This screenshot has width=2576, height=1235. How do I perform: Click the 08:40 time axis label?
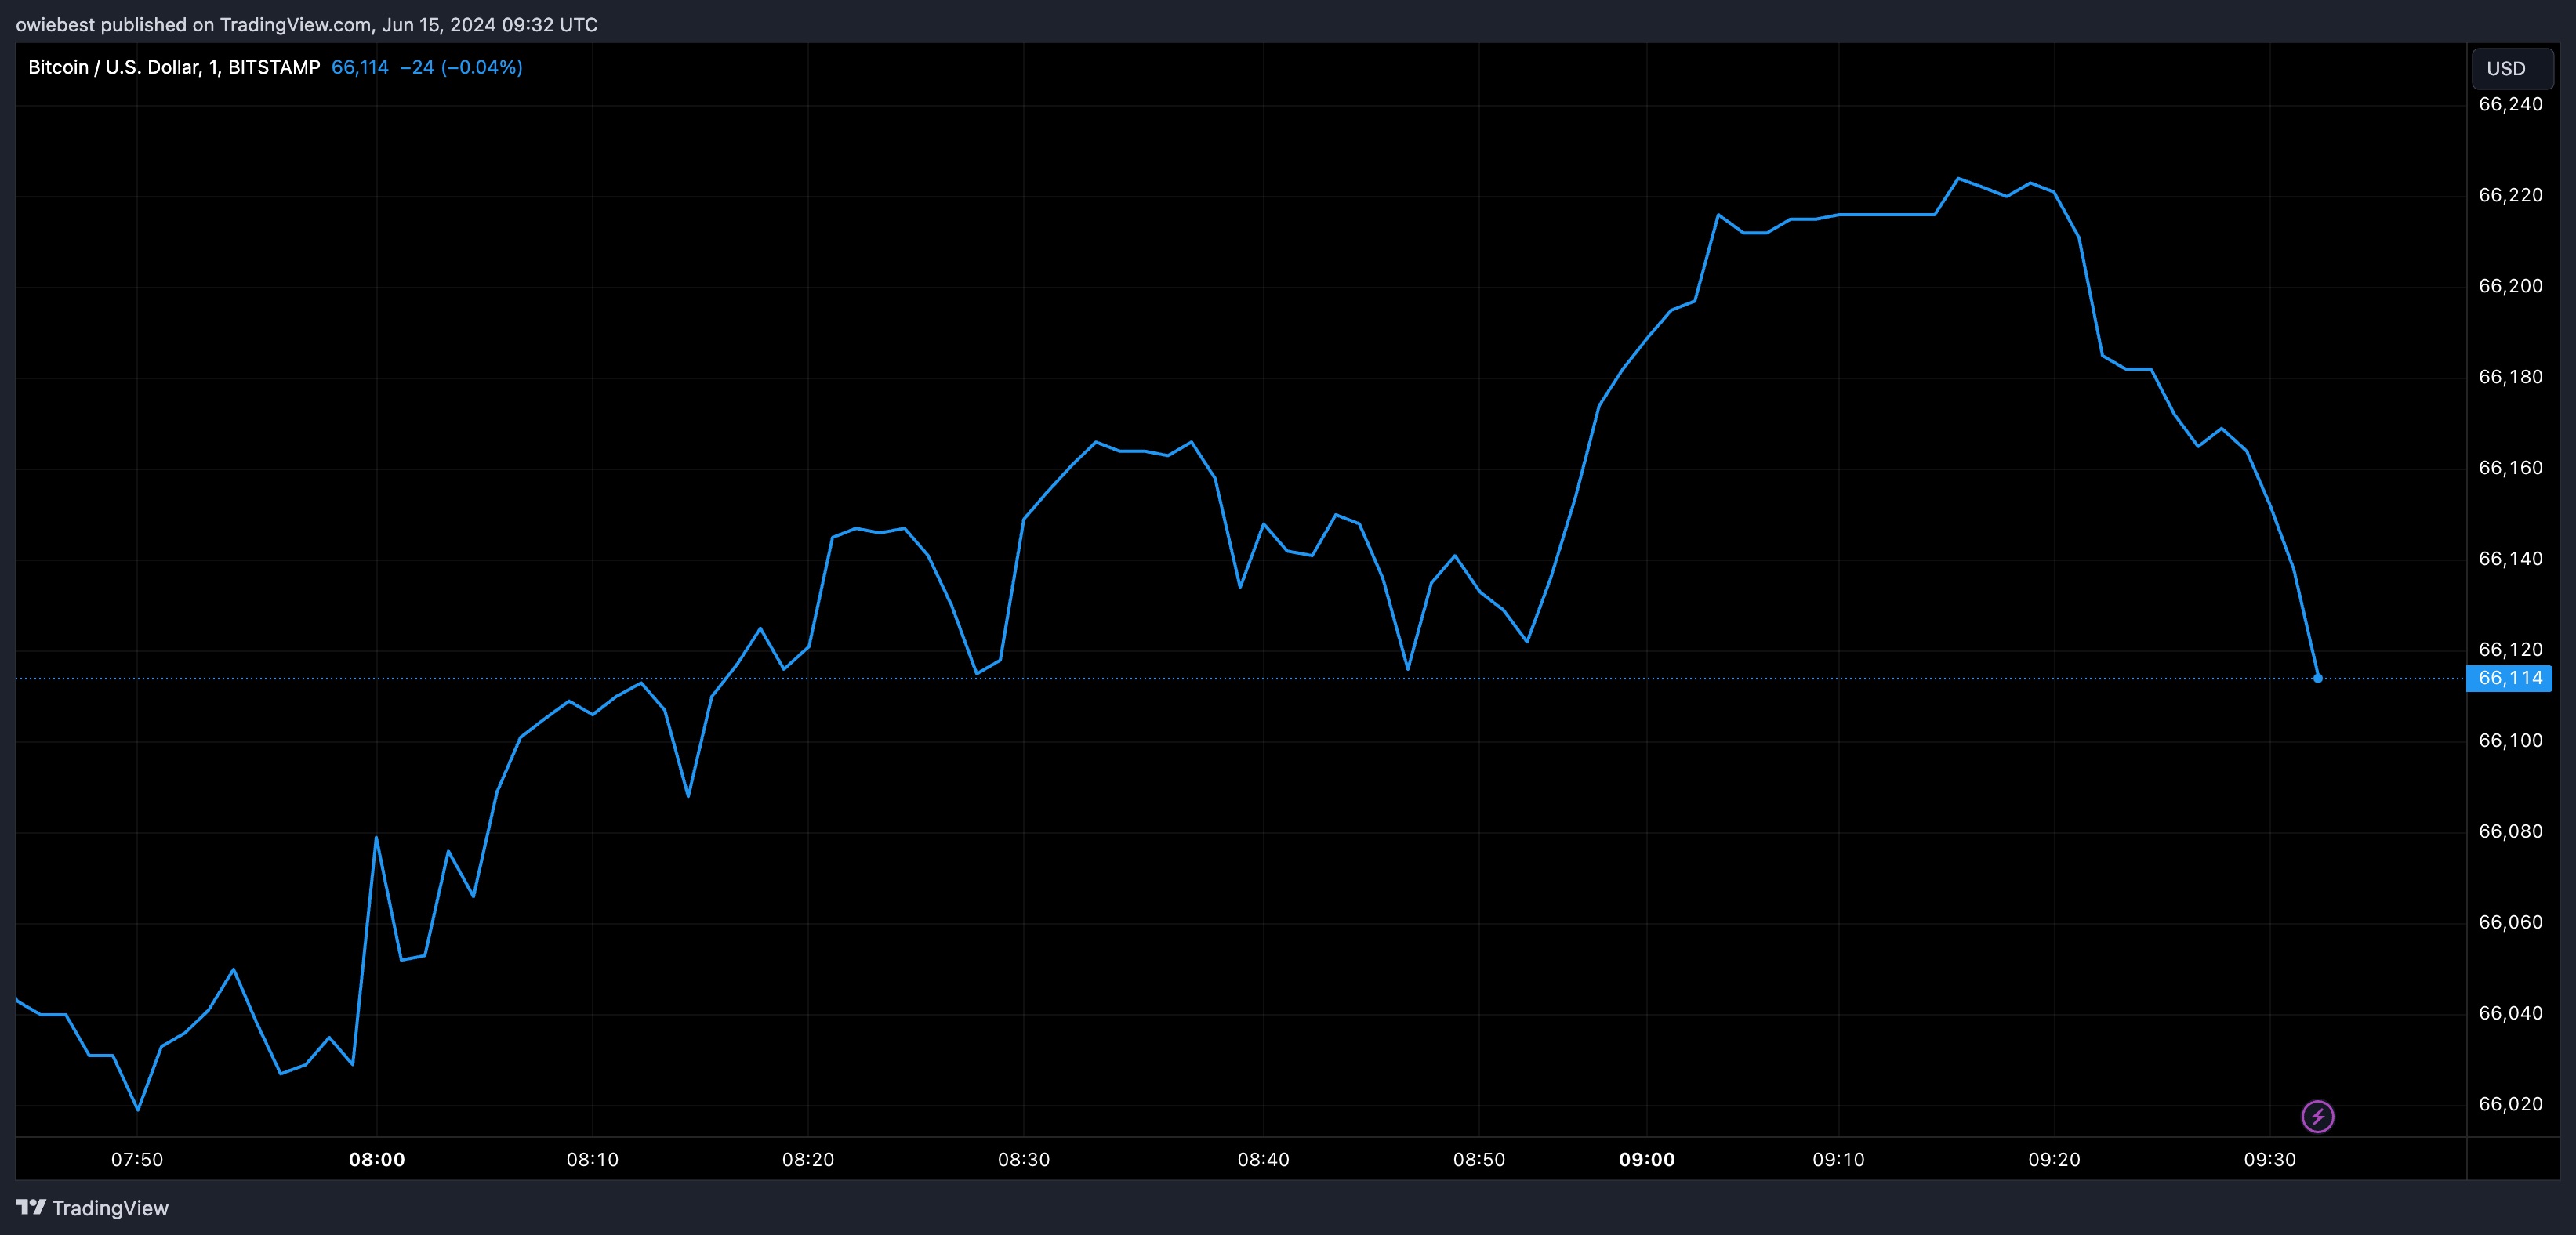coord(1263,1160)
